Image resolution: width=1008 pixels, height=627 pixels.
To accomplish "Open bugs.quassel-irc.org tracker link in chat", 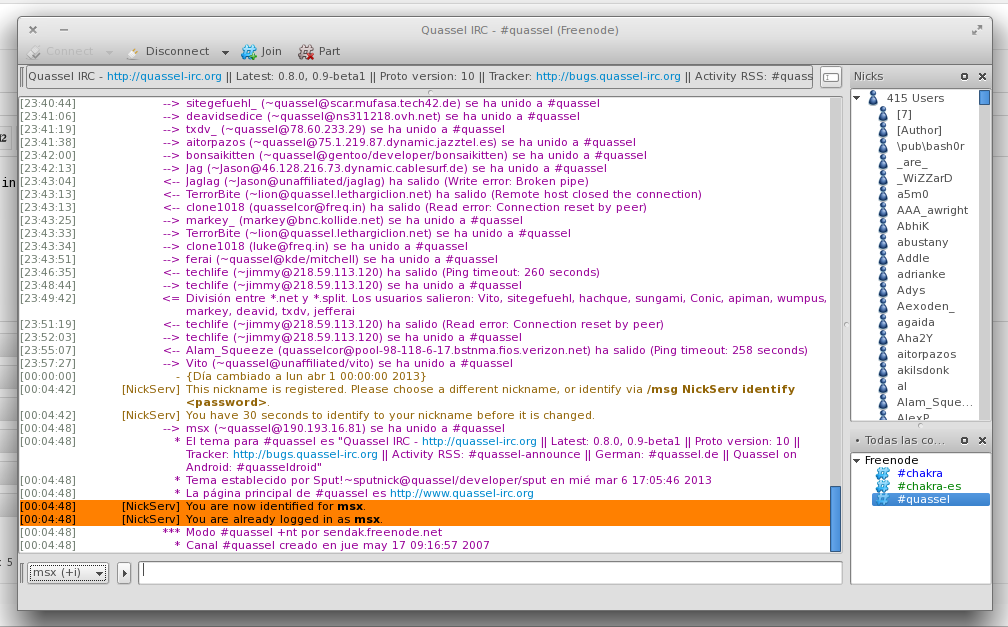I will (305, 455).
